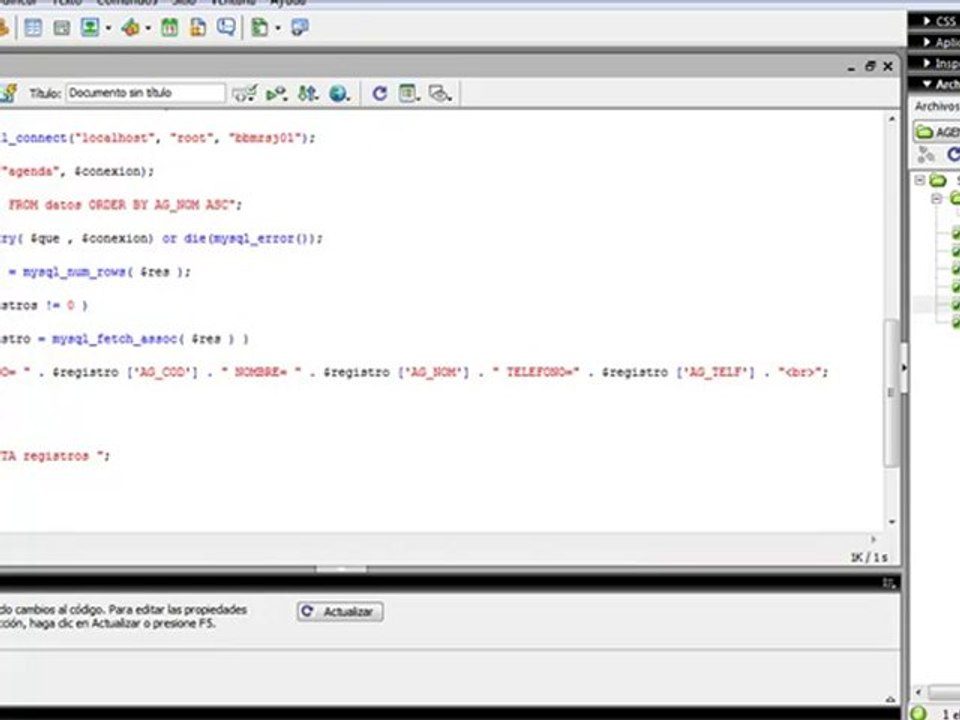Collapse the nested subfolder in the file tree
This screenshot has height=720, width=960.
936,198
